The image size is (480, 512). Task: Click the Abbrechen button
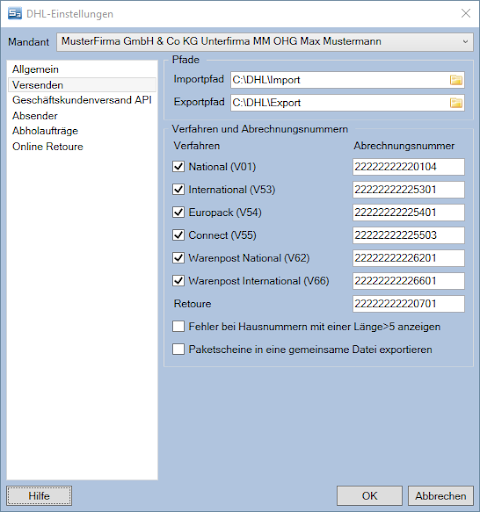[441, 496]
